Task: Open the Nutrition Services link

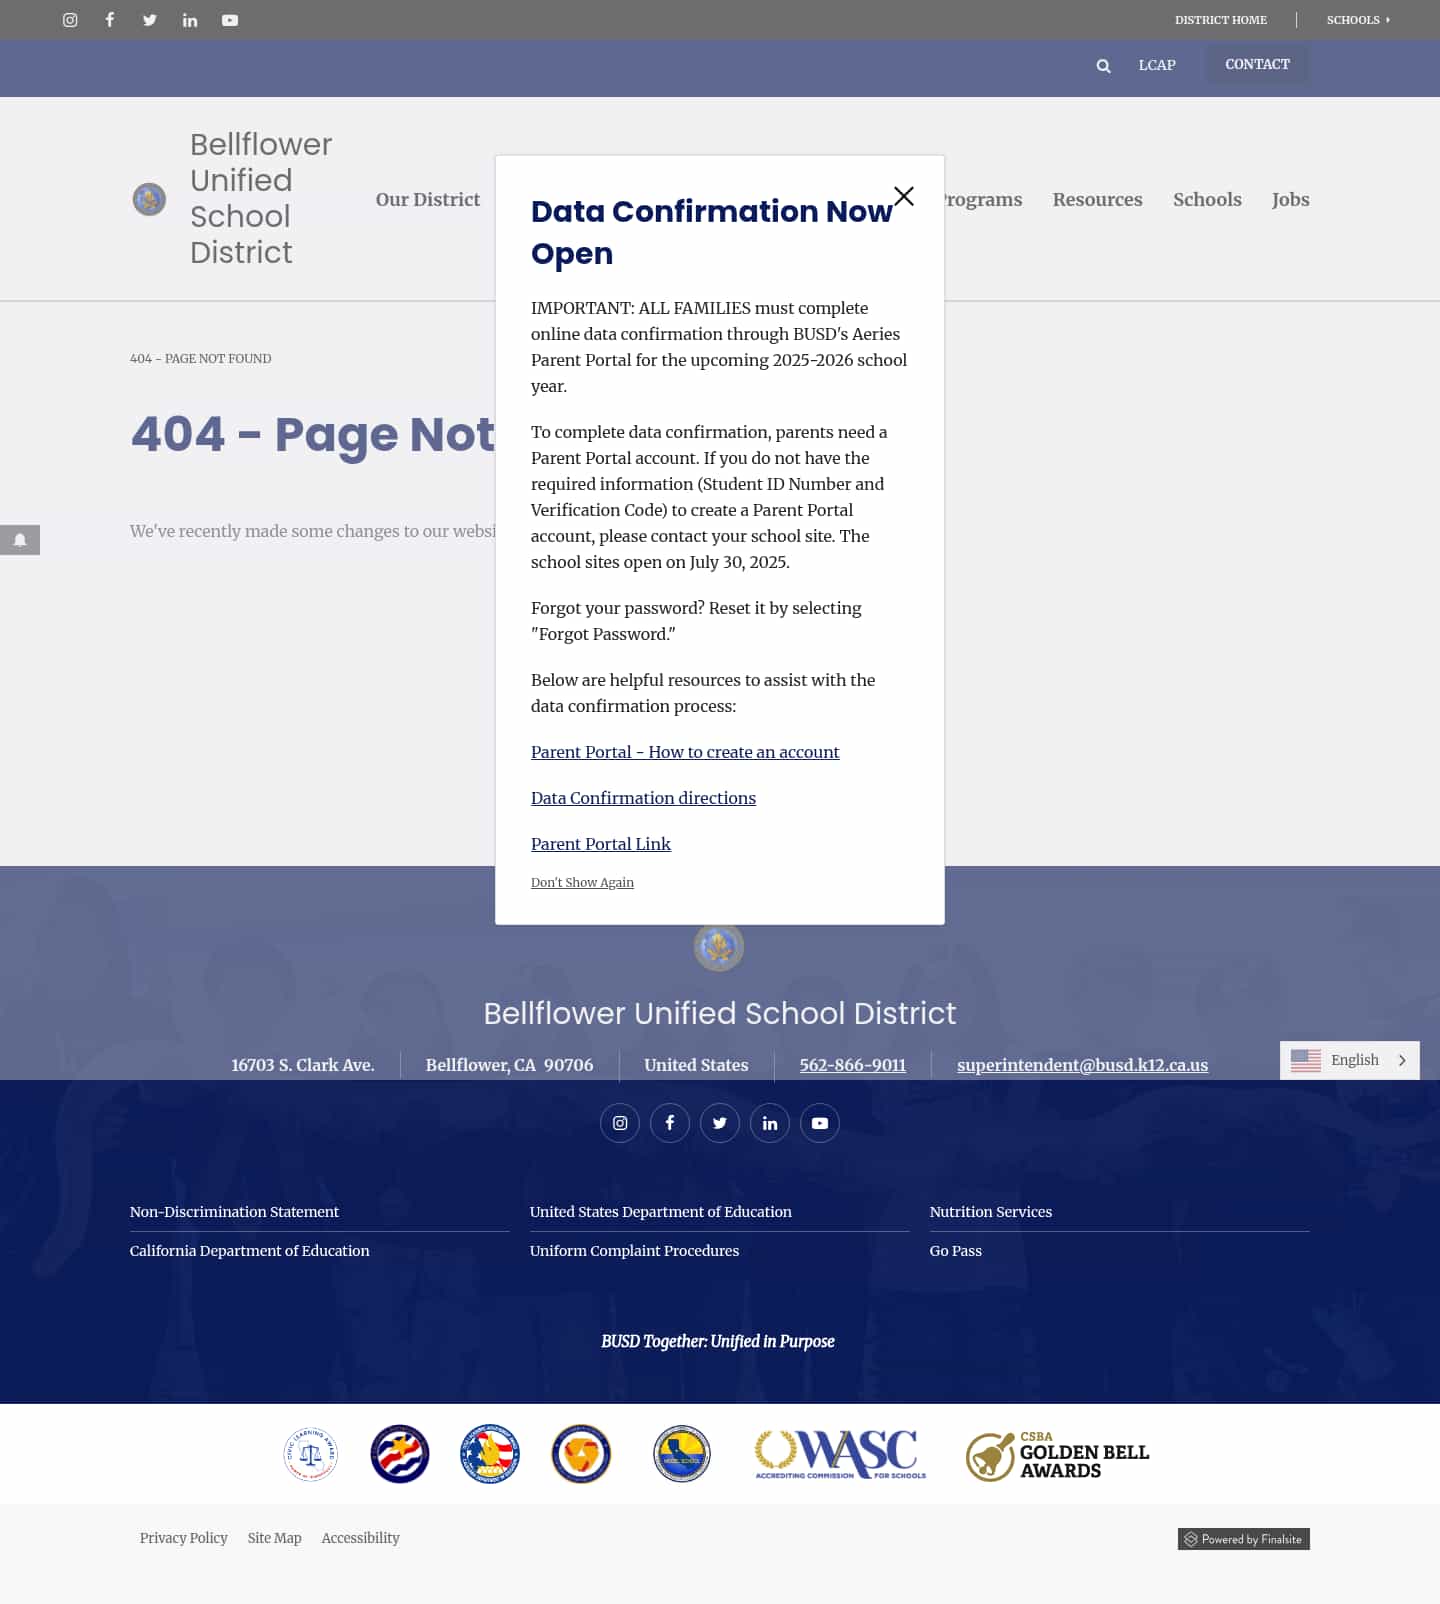Action: (990, 1212)
